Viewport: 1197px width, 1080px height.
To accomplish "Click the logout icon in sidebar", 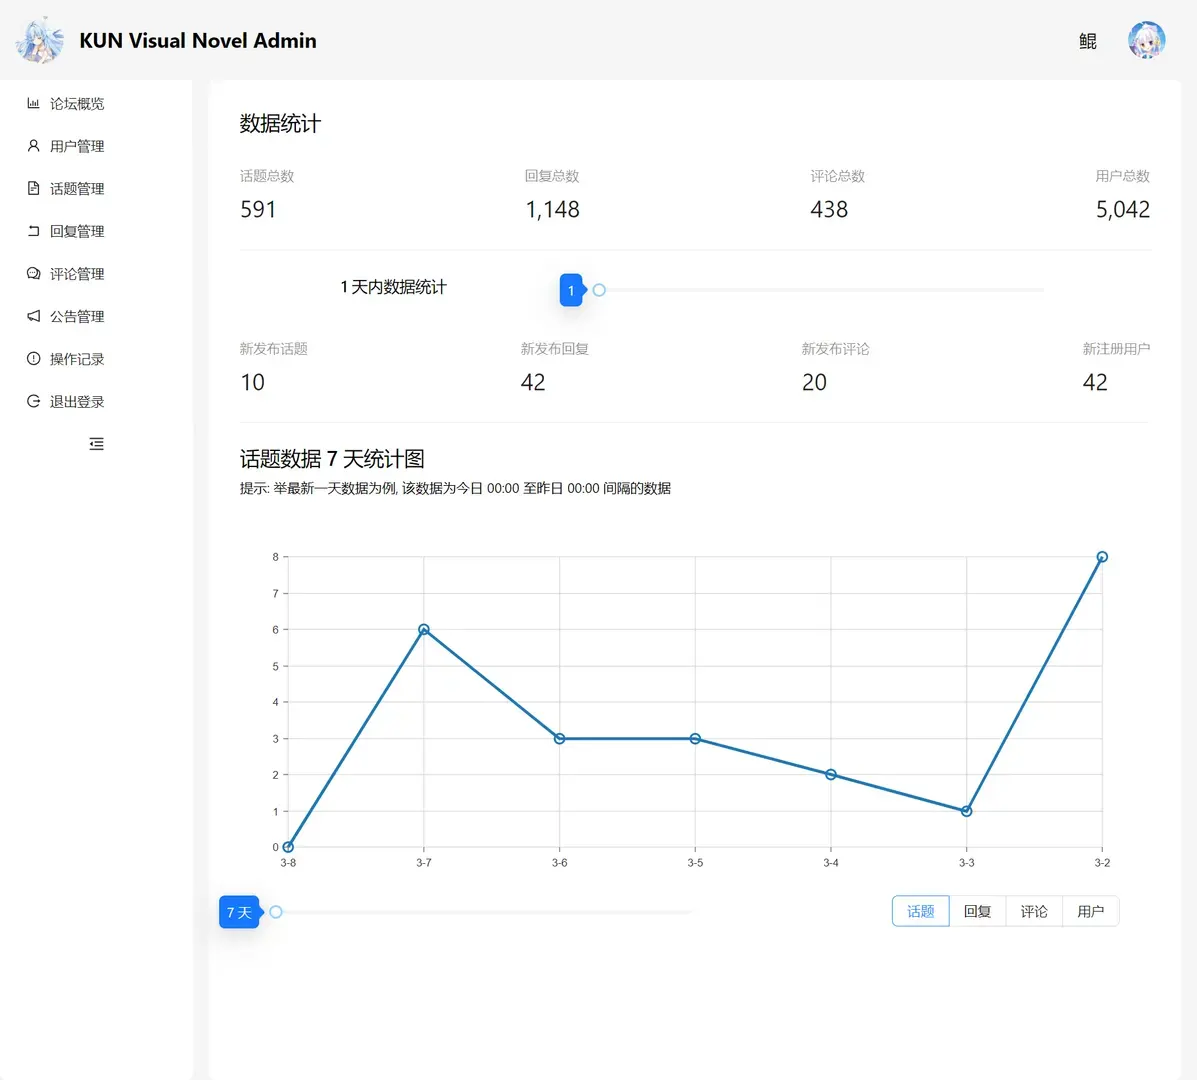I will click(x=33, y=401).
